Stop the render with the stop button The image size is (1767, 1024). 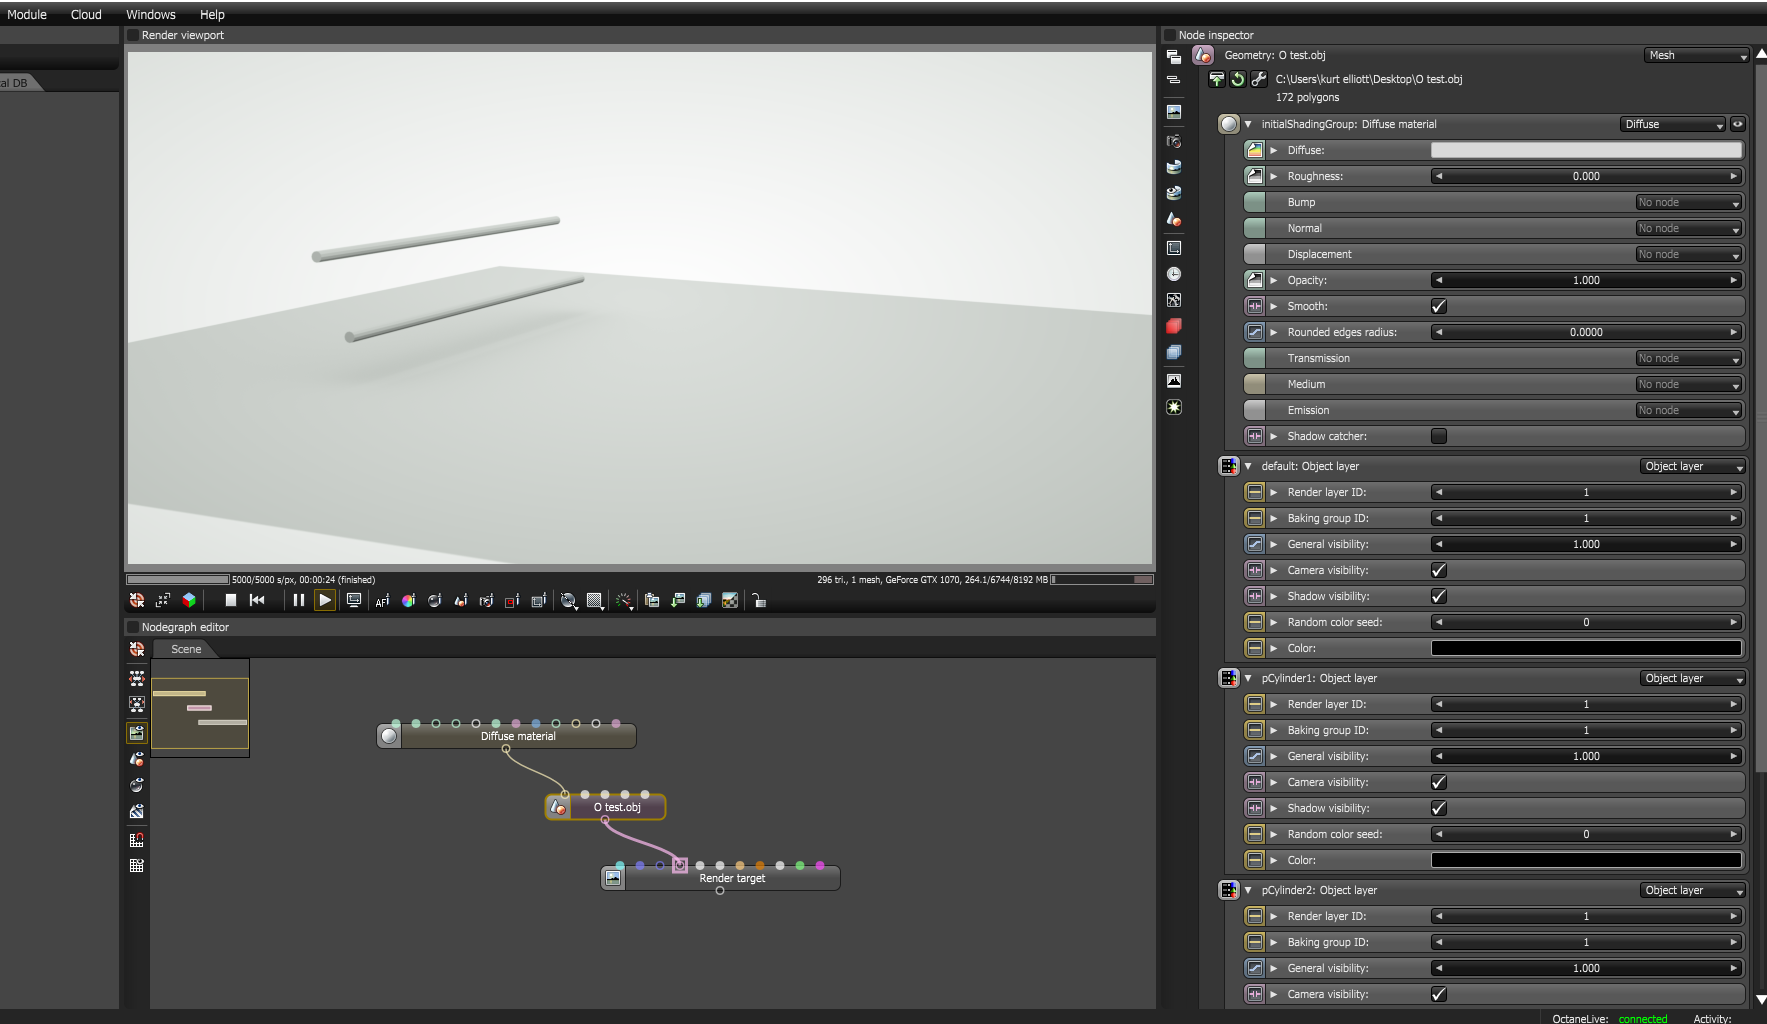[x=230, y=600]
